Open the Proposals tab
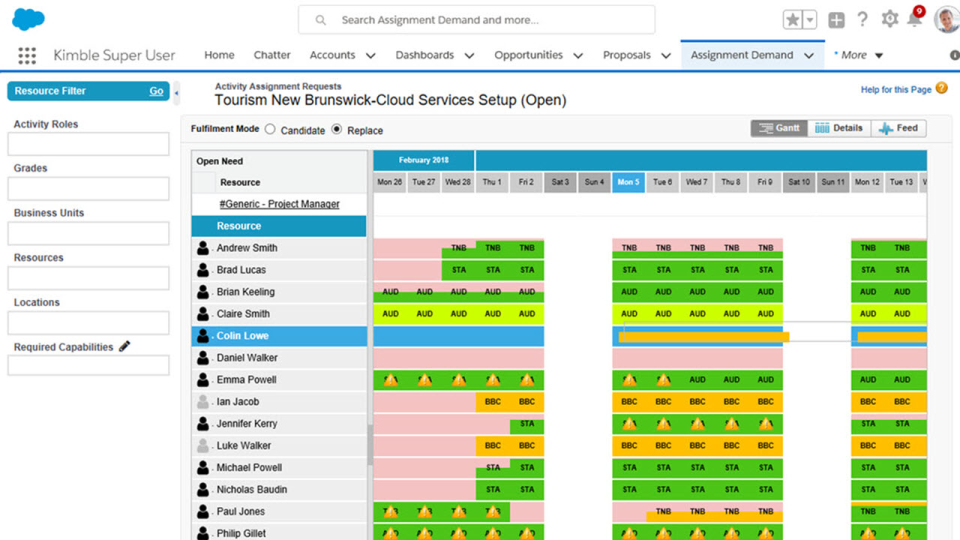 tap(626, 55)
